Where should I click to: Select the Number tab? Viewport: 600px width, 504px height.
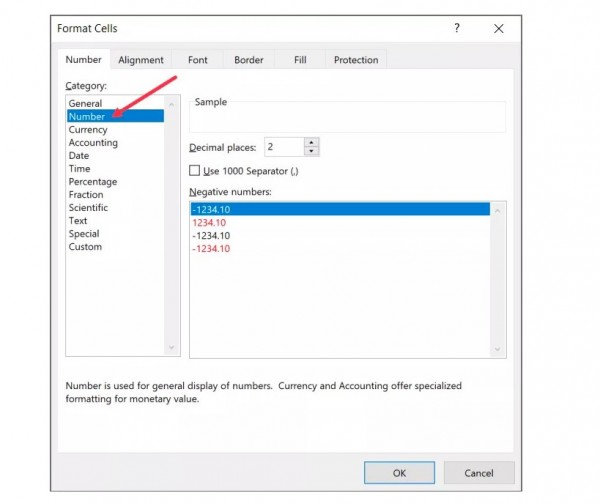[83, 59]
